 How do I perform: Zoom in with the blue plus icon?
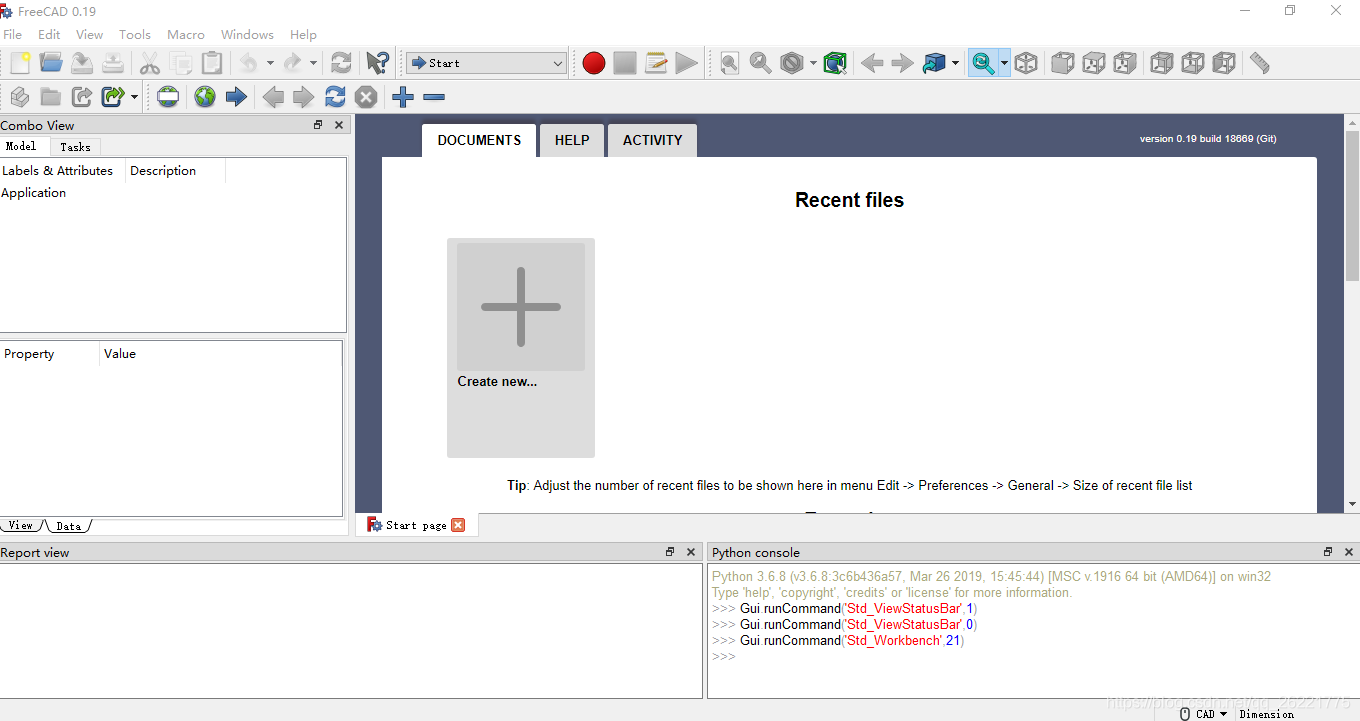[x=403, y=97]
